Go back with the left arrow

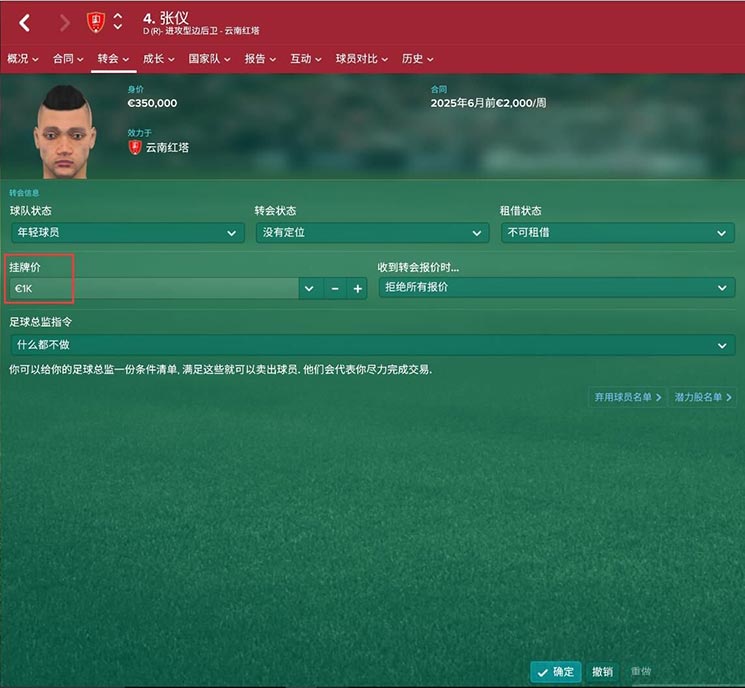pos(25,22)
